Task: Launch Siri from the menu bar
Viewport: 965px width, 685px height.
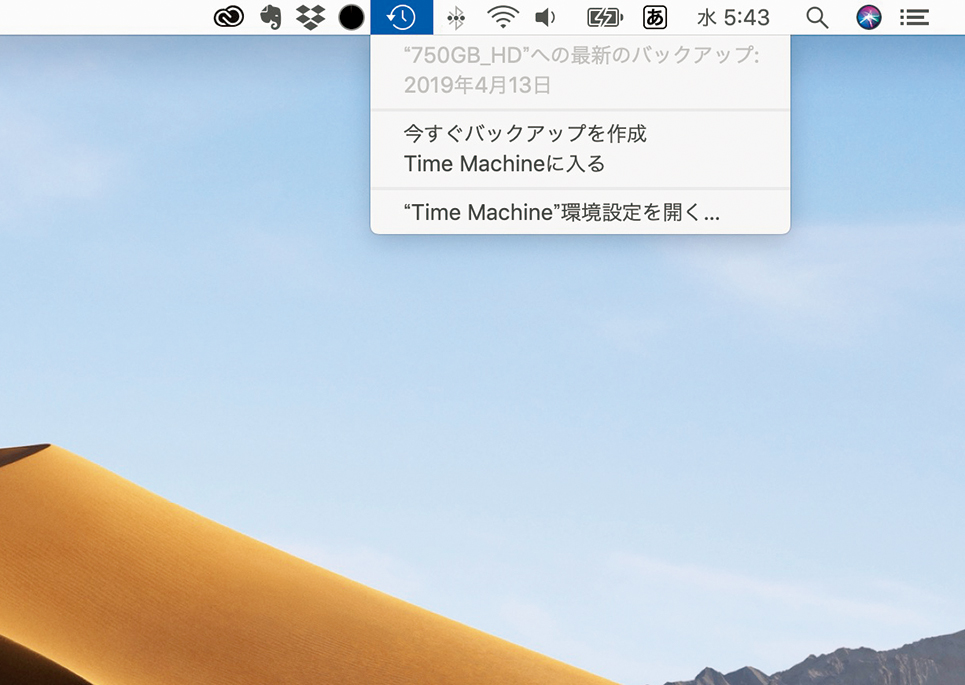Action: pos(869,17)
